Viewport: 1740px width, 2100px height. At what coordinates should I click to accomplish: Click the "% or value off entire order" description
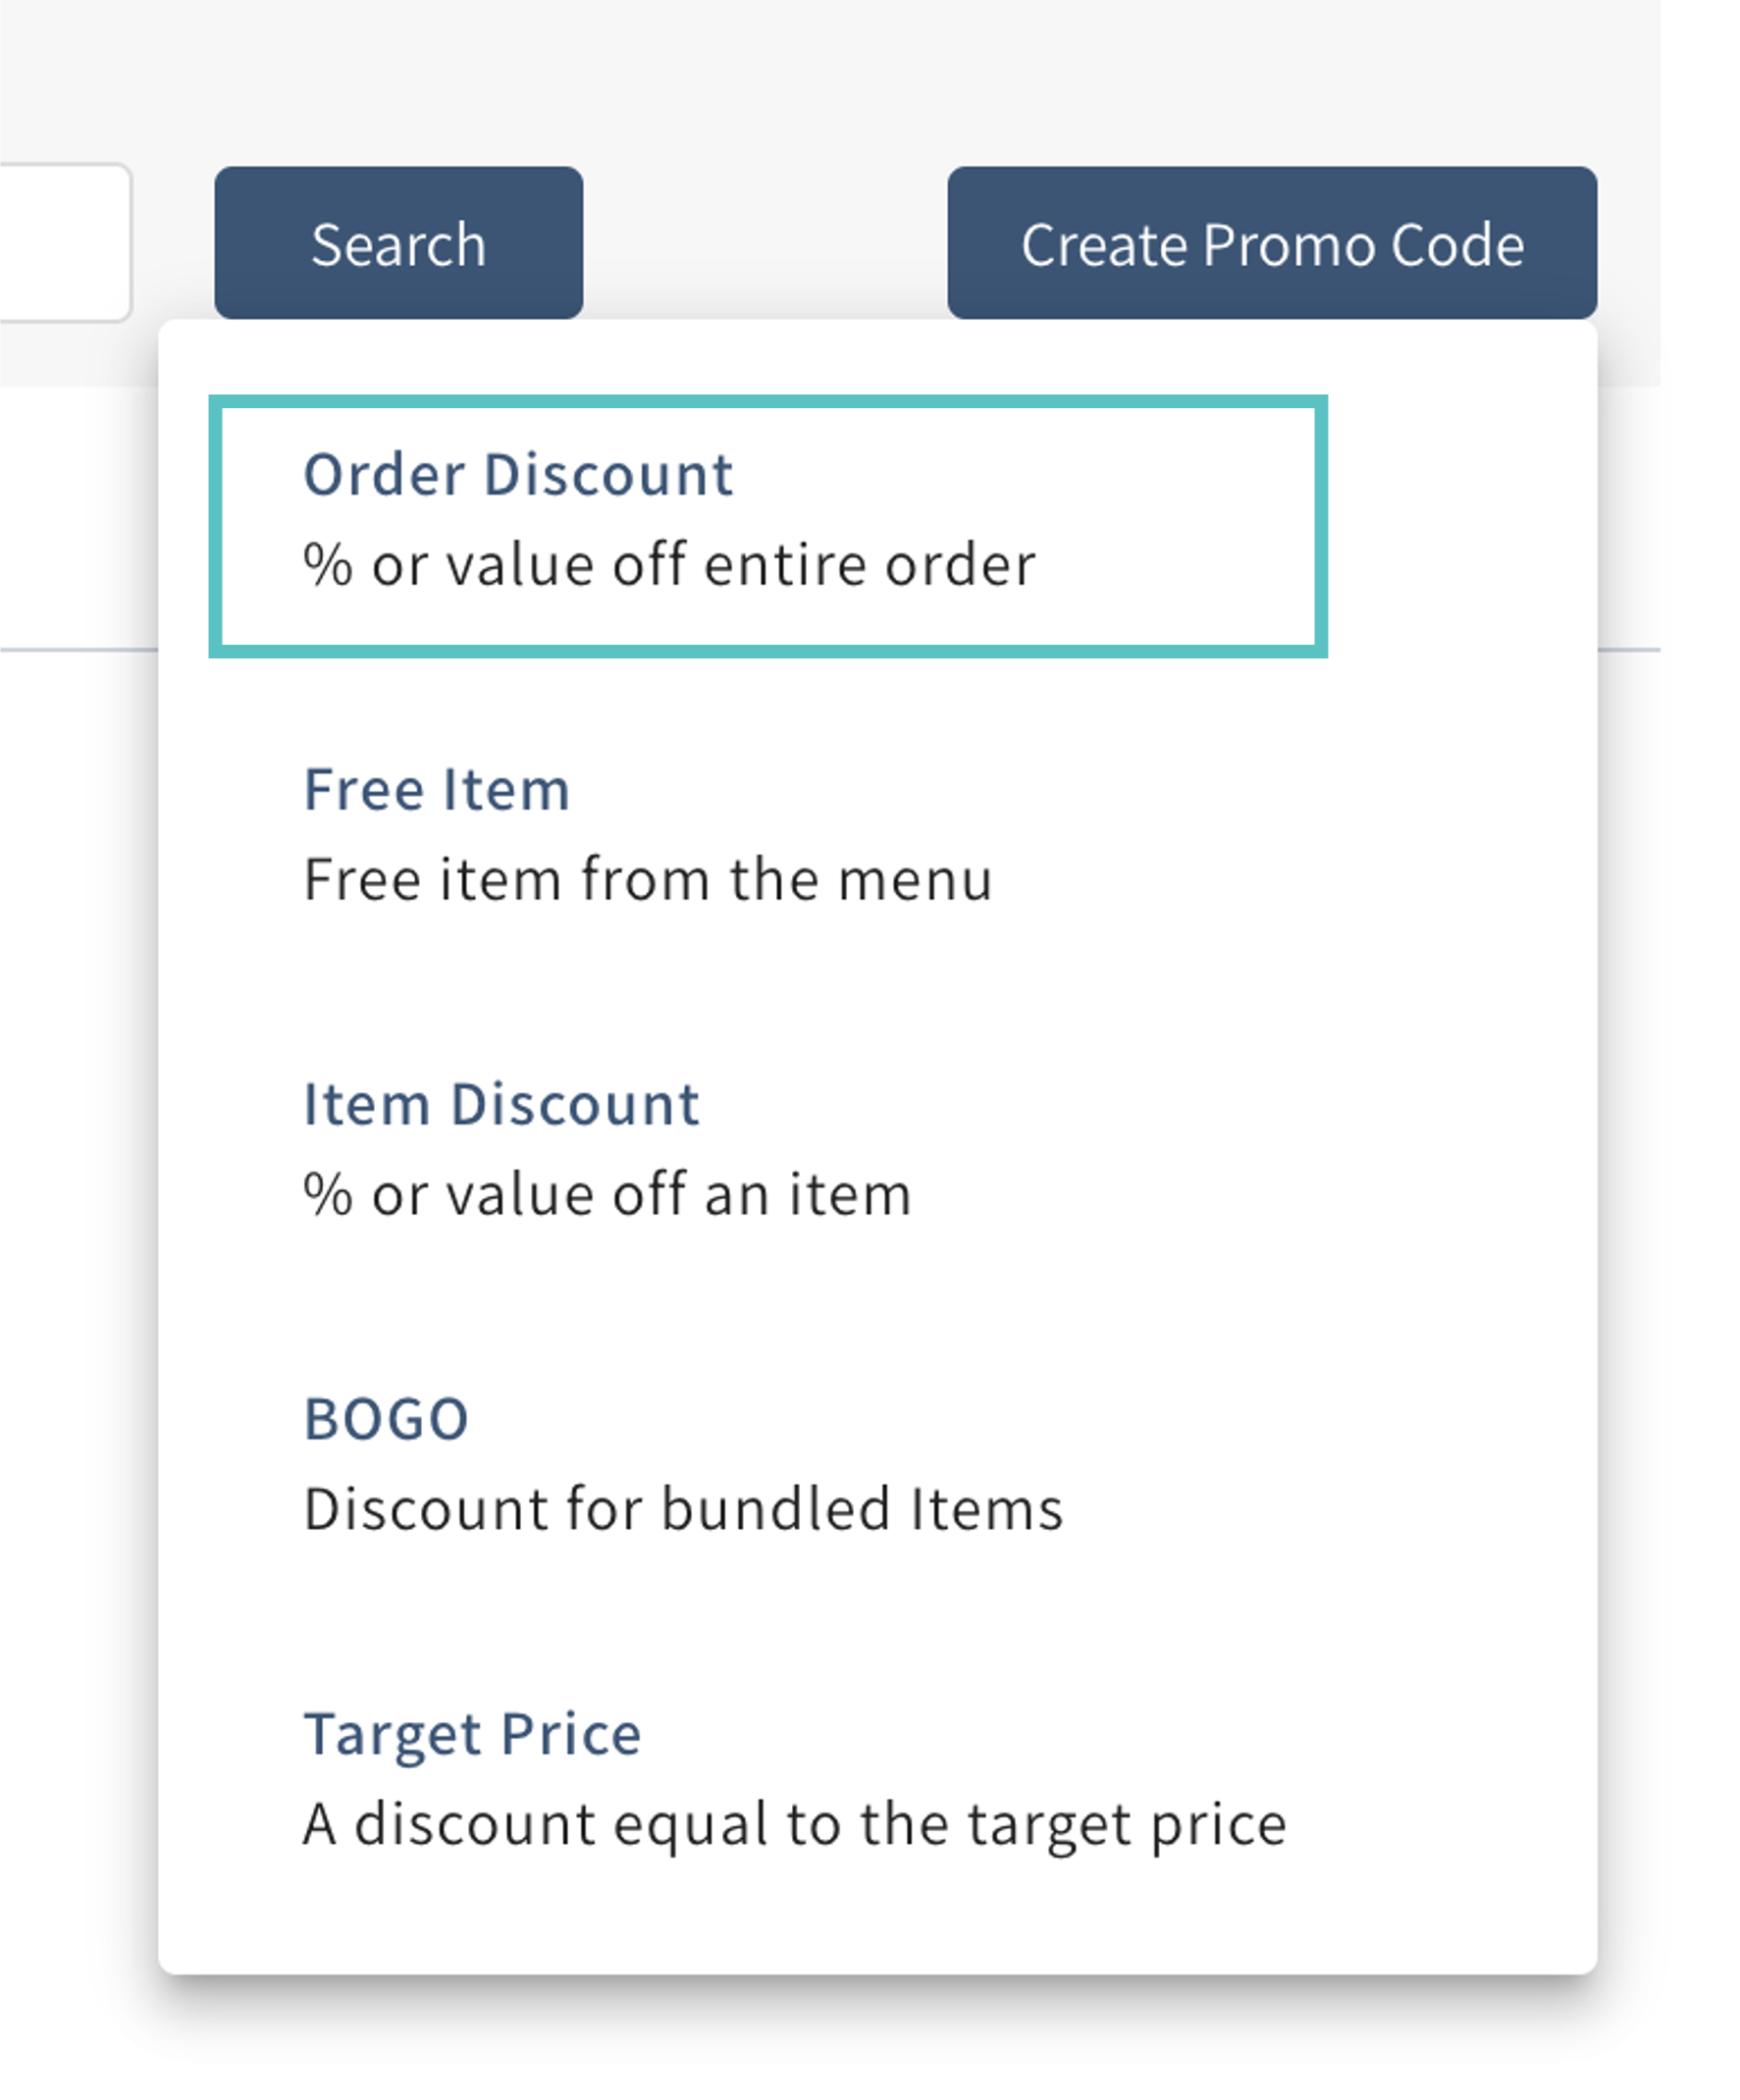point(669,565)
